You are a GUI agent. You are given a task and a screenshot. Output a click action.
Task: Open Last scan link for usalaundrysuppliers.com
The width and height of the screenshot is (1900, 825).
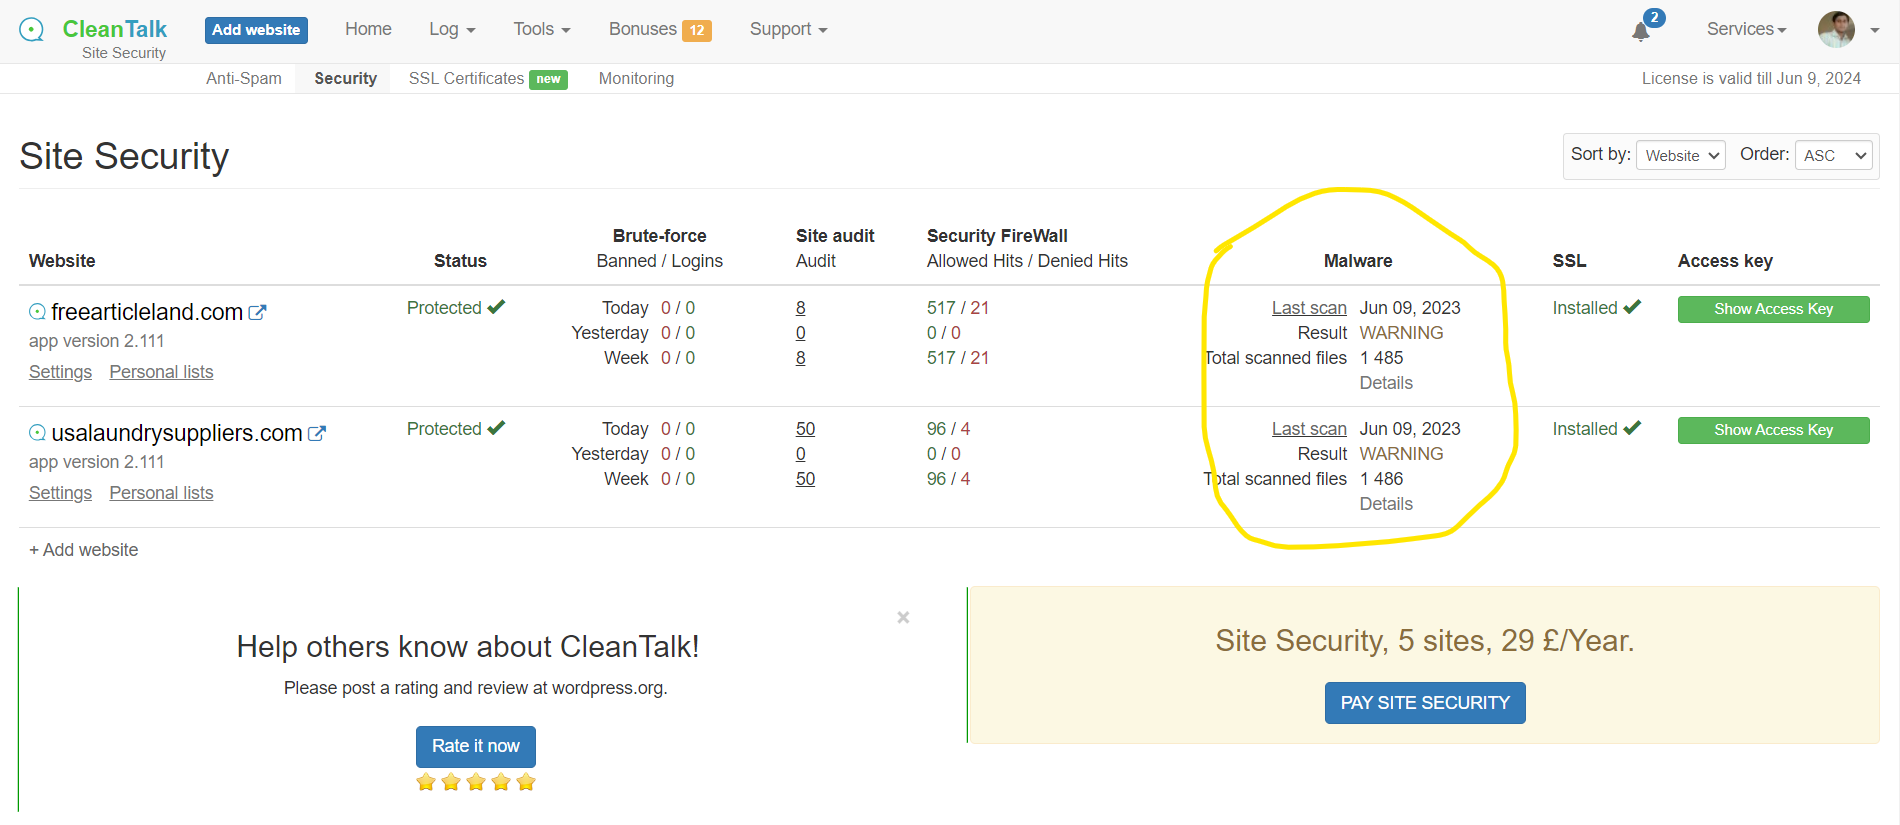coord(1309,429)
